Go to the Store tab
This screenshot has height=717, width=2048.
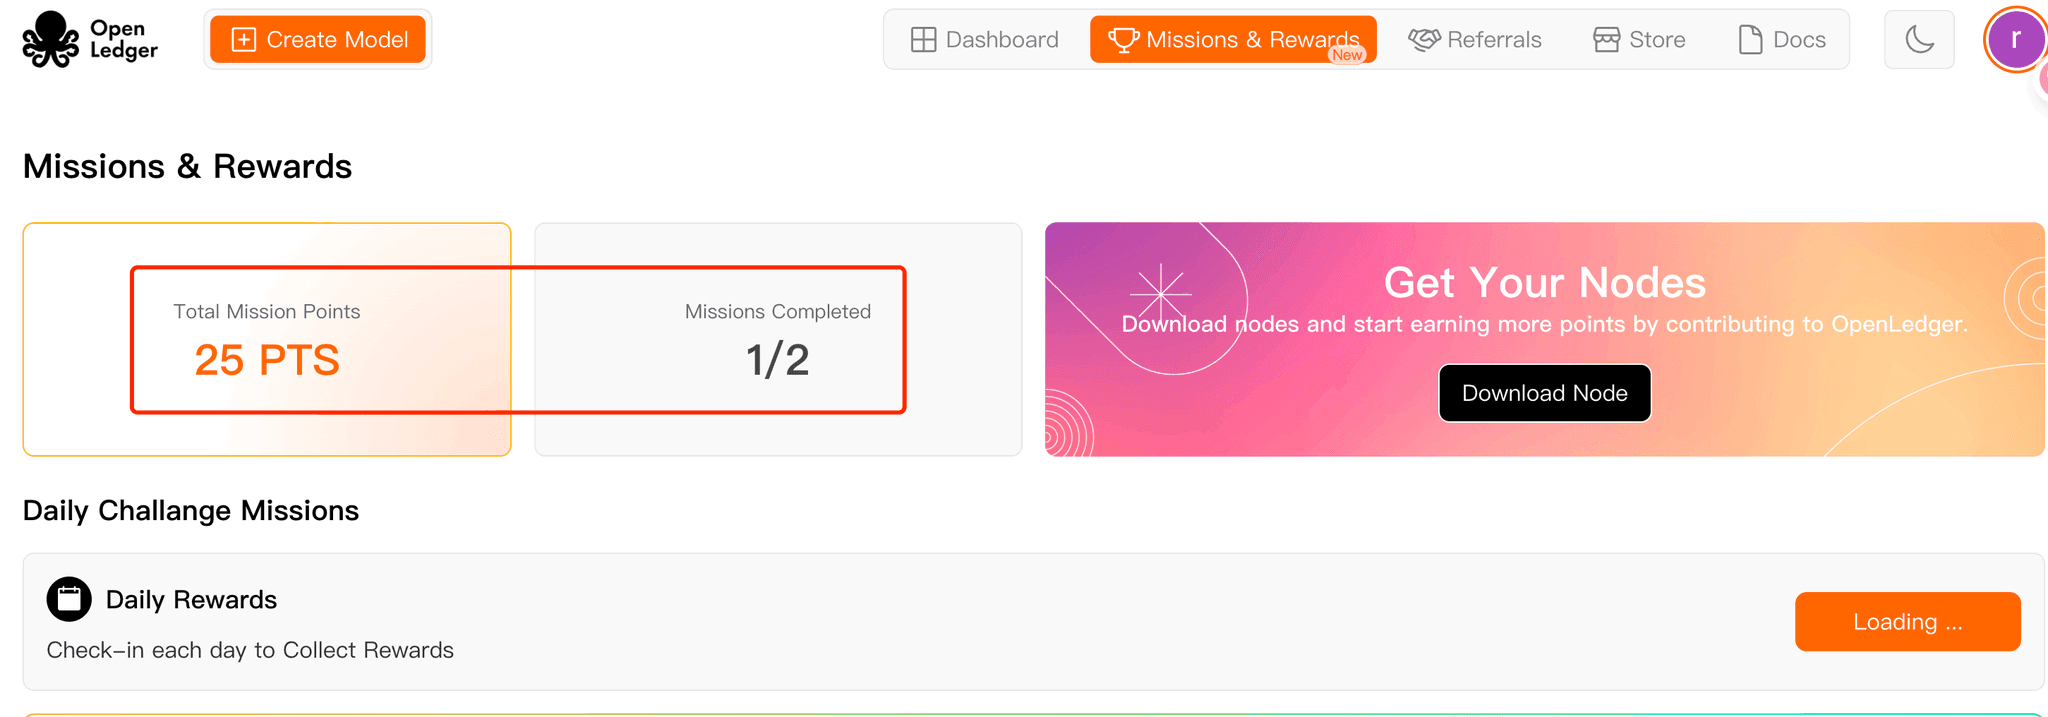pos(1639,40)
